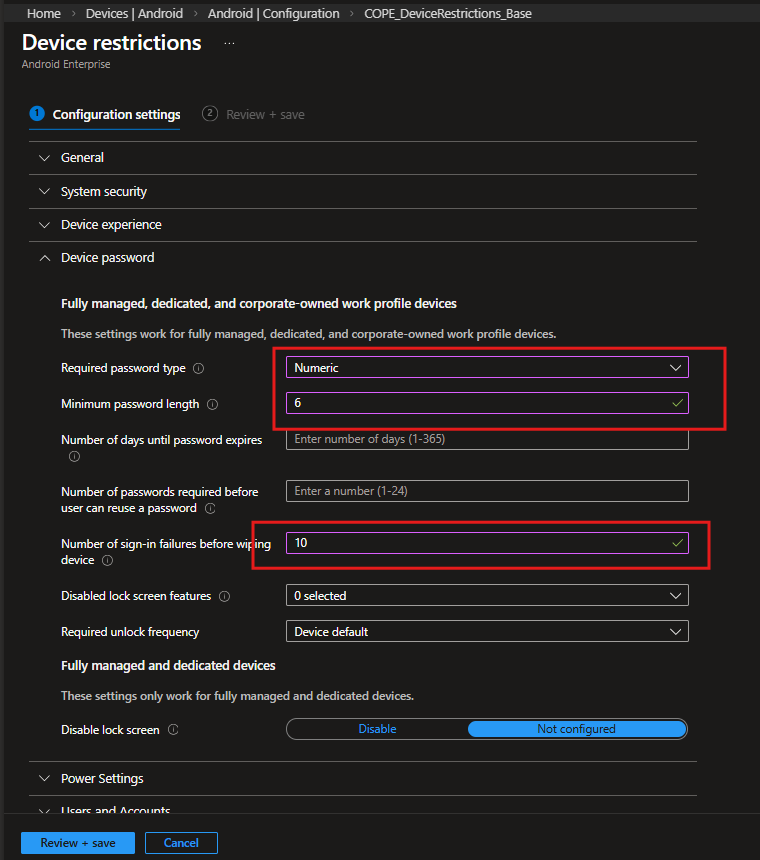Click info icon next to Disable lock screen
Viewport: 760px width, 860px height.
pyautogui.click(x=173, y=730)
